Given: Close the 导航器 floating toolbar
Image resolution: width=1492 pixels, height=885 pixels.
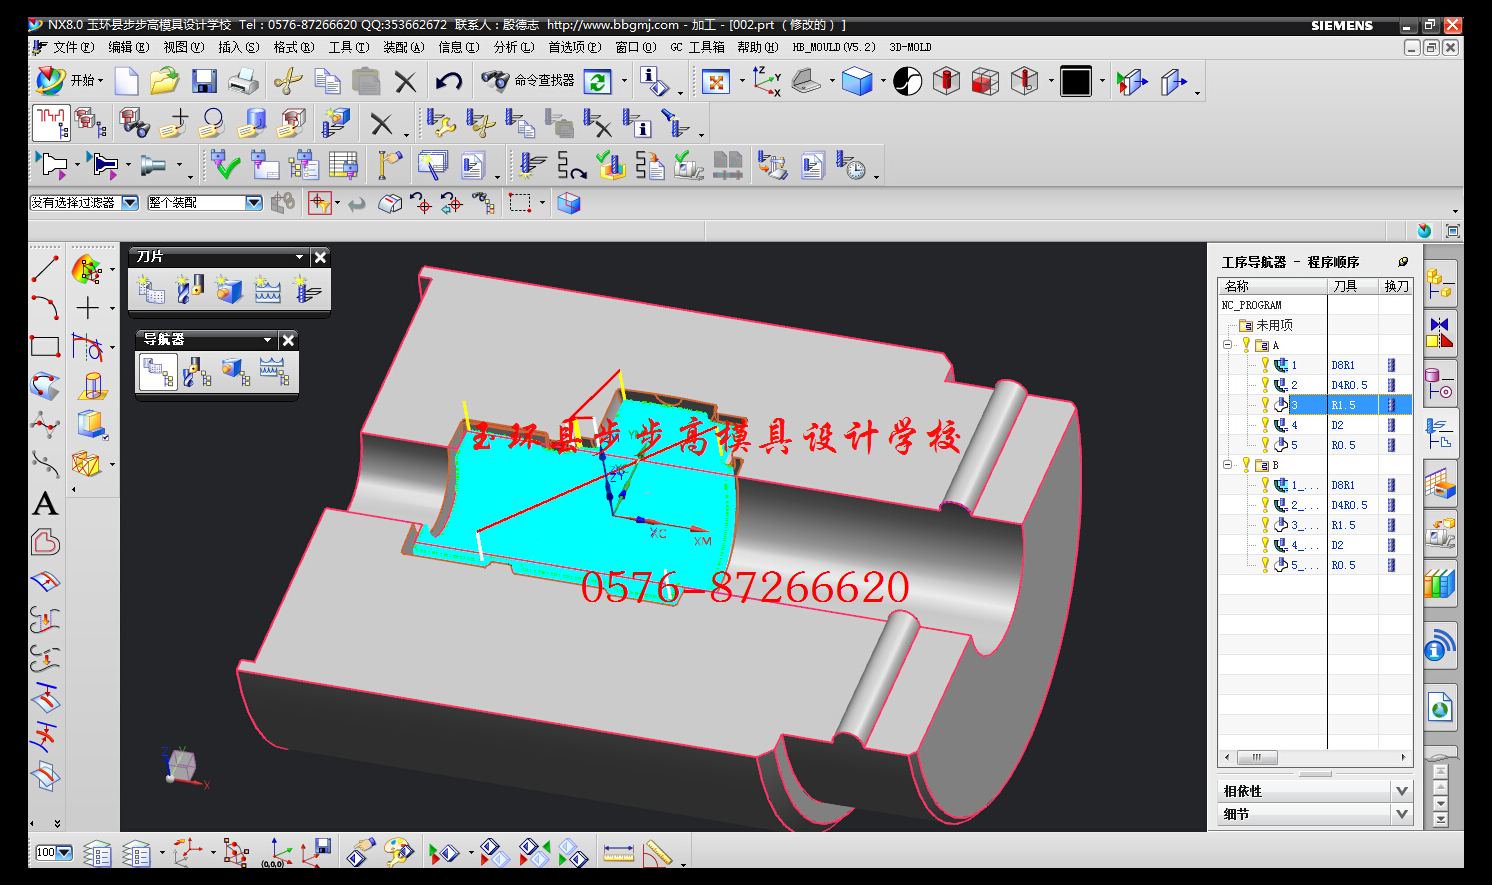Looking at the screenshot, I should (288, 340).
